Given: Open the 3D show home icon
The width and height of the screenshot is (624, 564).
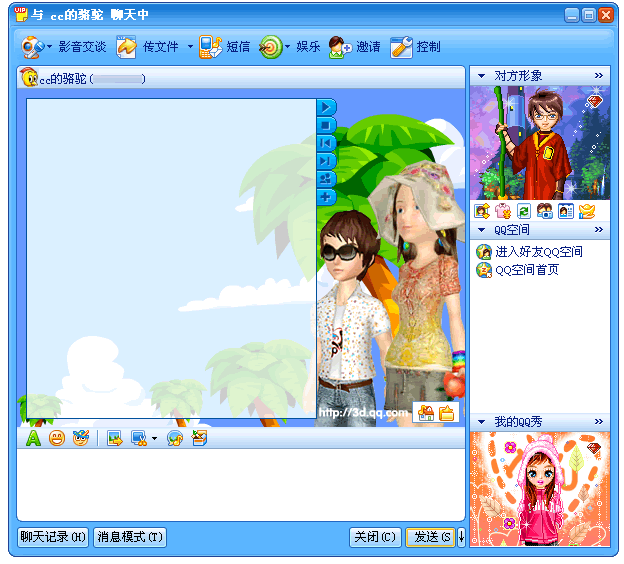Looking at the screenshot, I should (x=426, y=413).
